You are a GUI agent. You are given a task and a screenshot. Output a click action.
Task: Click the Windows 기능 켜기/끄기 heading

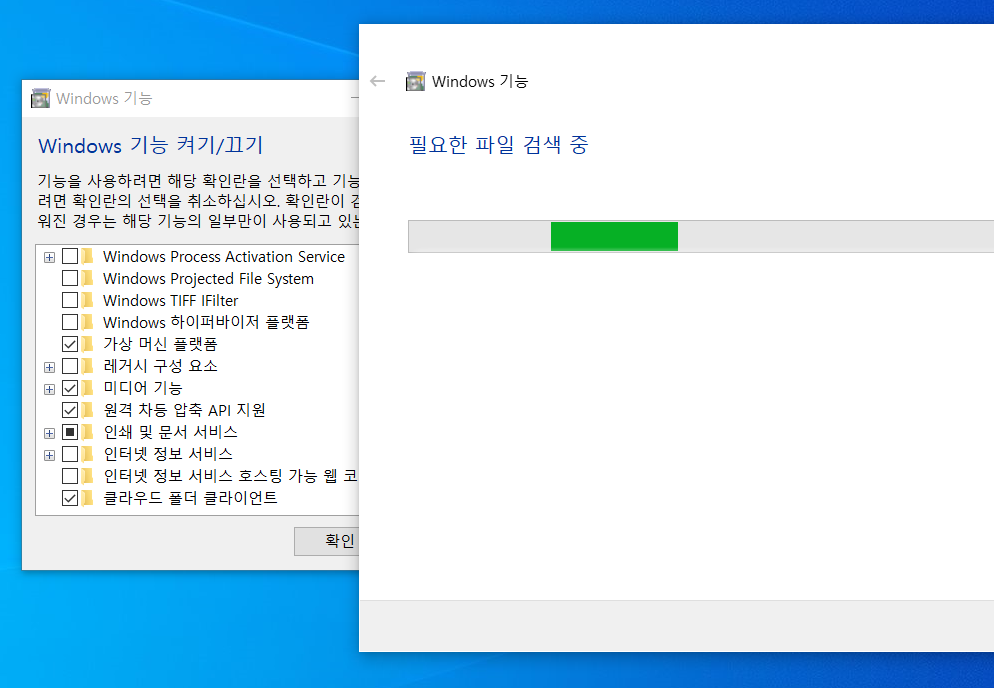(x=151, y=145)
